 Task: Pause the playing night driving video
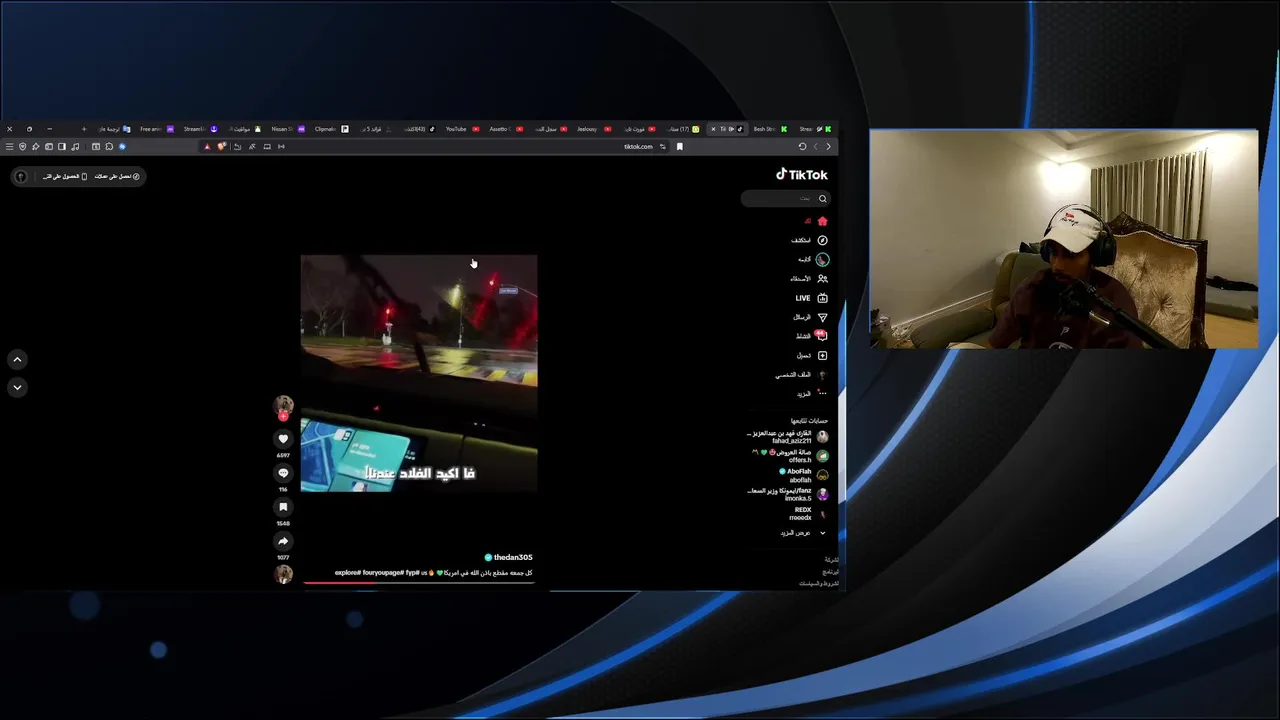pyautogui.click(x=419, y=373)
